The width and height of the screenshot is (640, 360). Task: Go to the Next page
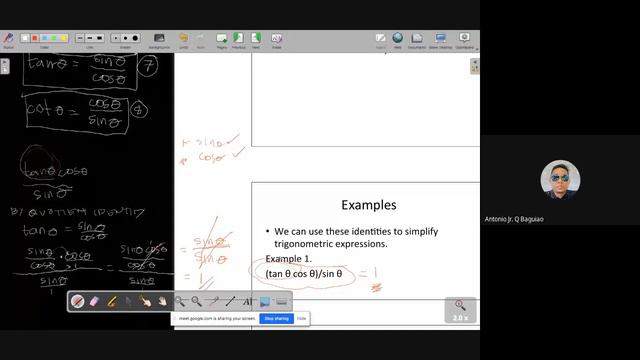click(x=256, y=40)
